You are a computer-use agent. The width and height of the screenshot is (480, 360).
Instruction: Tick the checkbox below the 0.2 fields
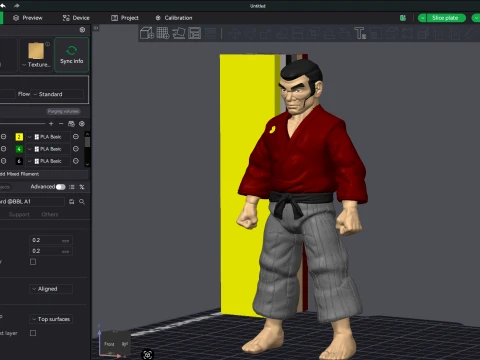click(x=33, y=262)
